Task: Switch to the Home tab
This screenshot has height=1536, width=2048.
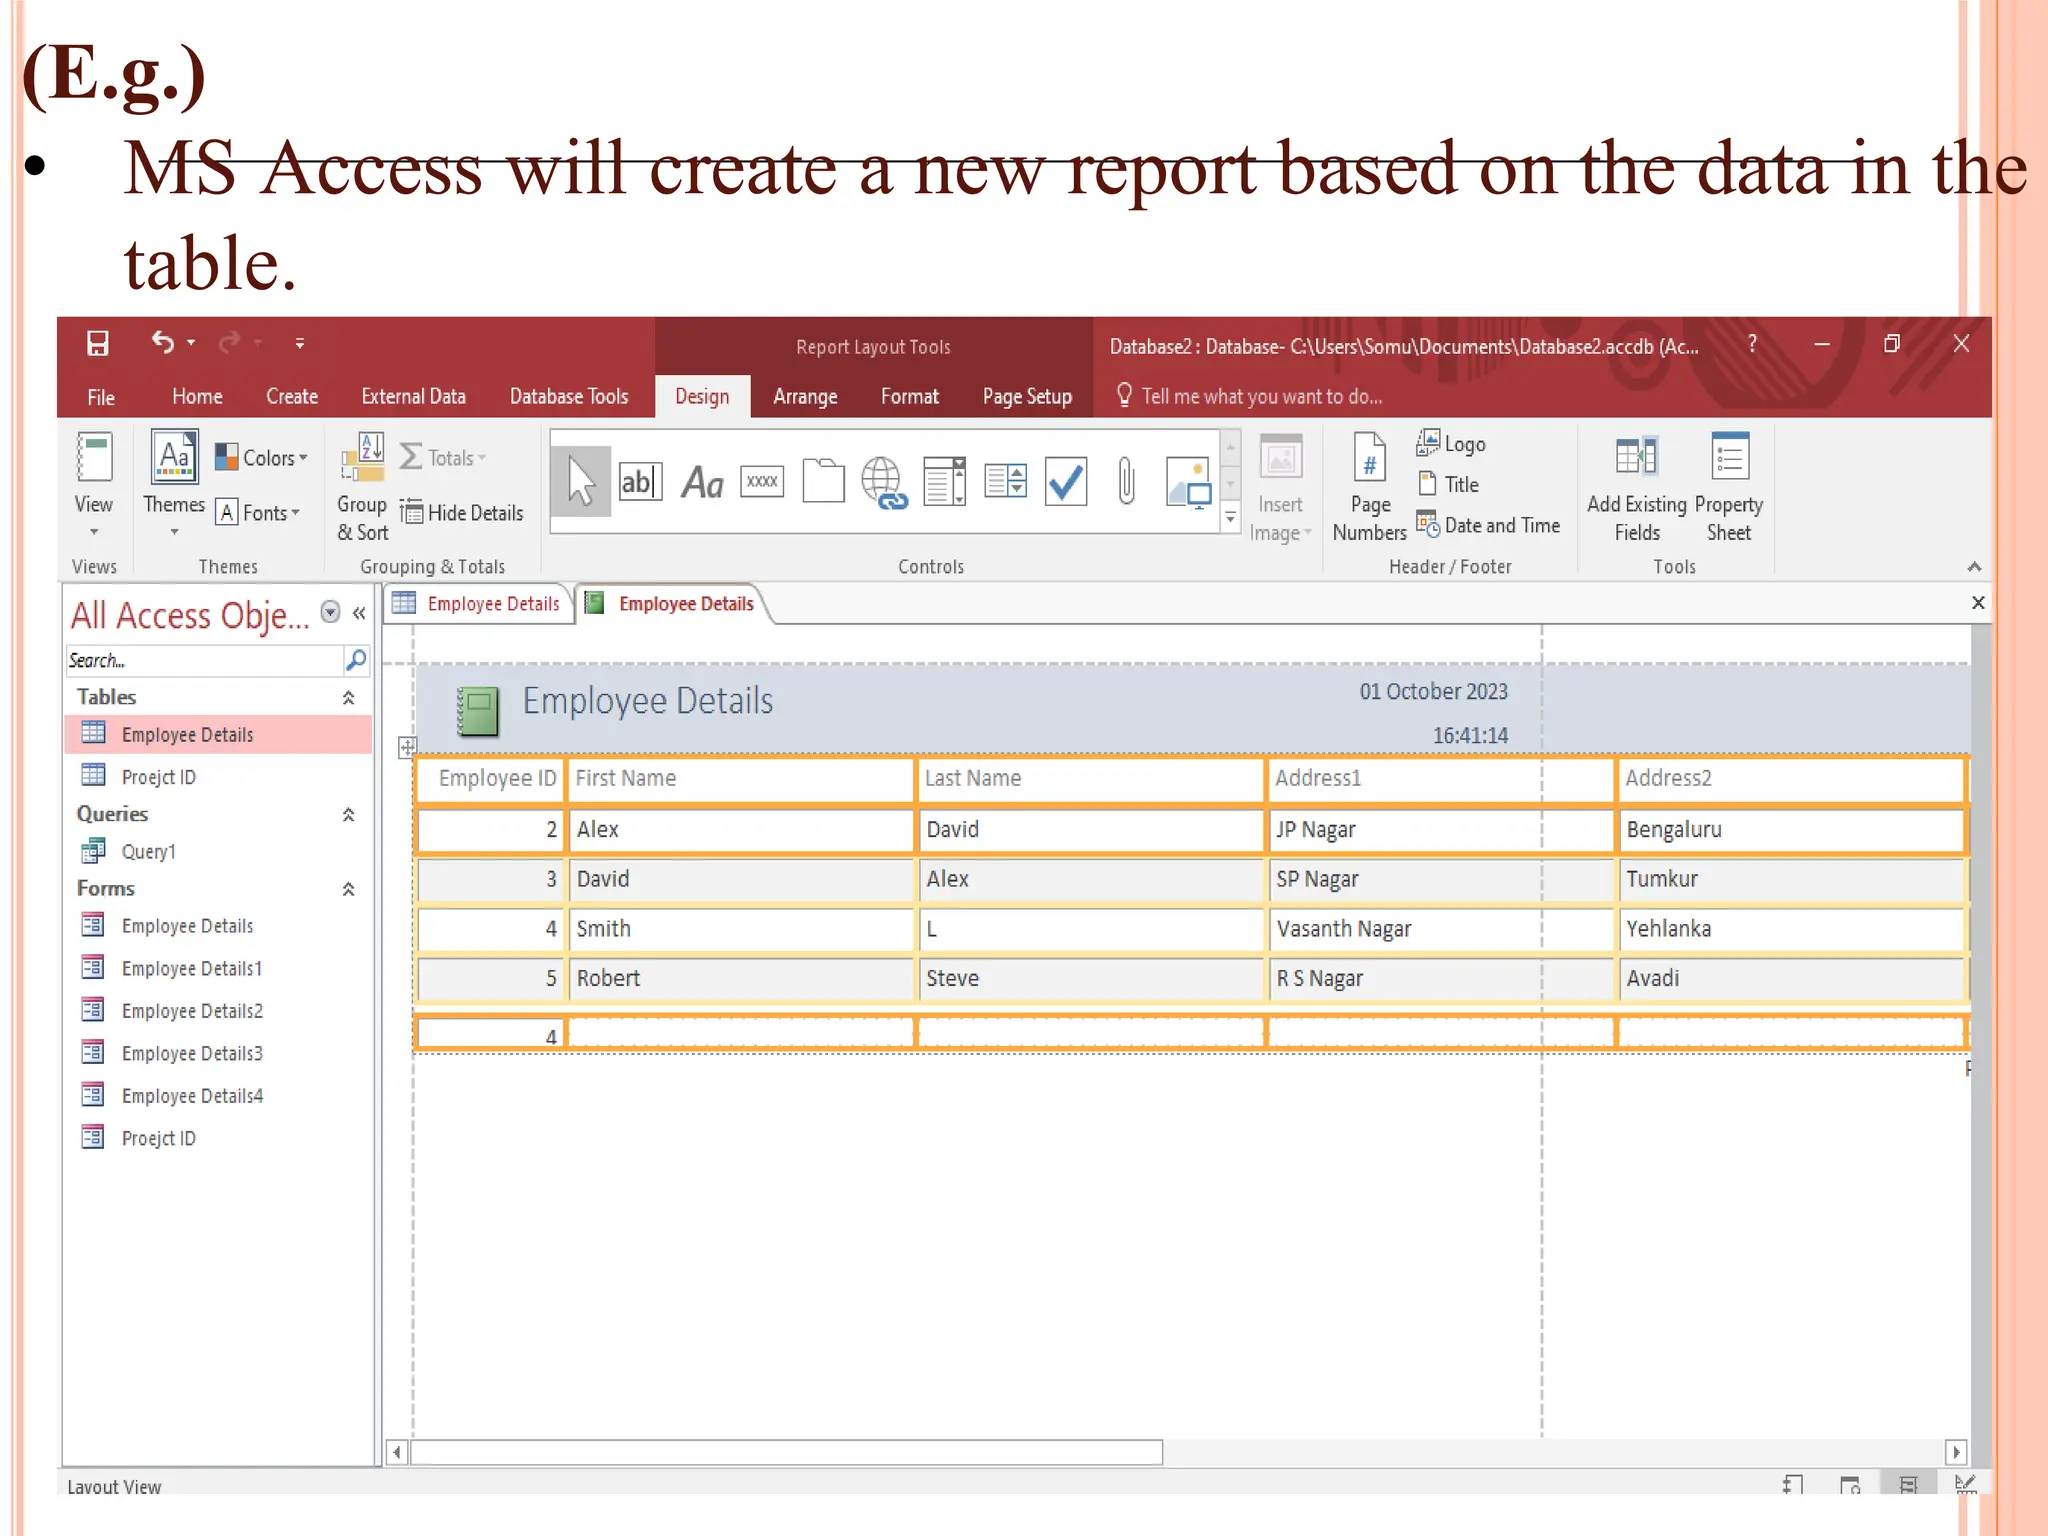Action: click(x=197, y=397)
